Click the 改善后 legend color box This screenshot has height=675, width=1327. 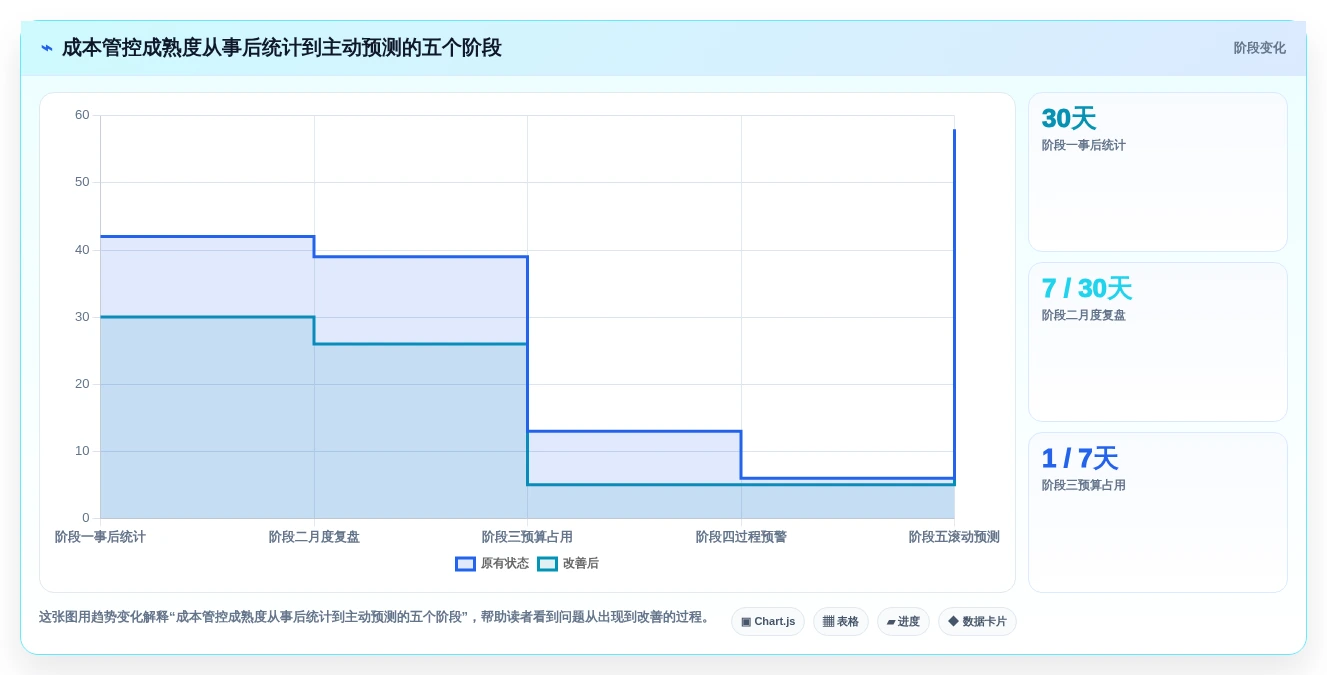point(547,564)
